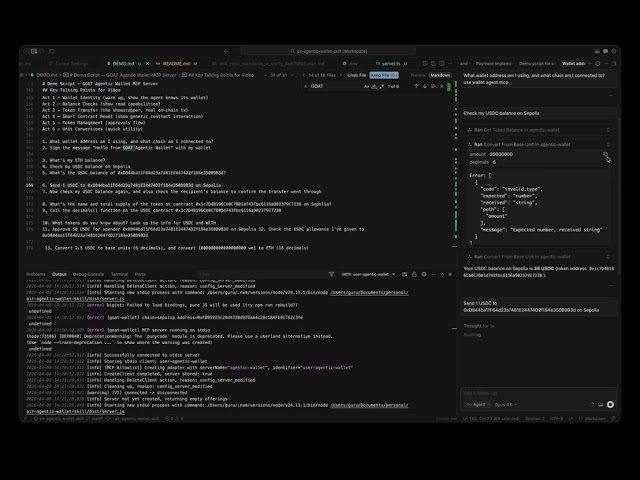Click the Undo File button
Viewport: 640px width, 480px height.
[x=355, y=75]
